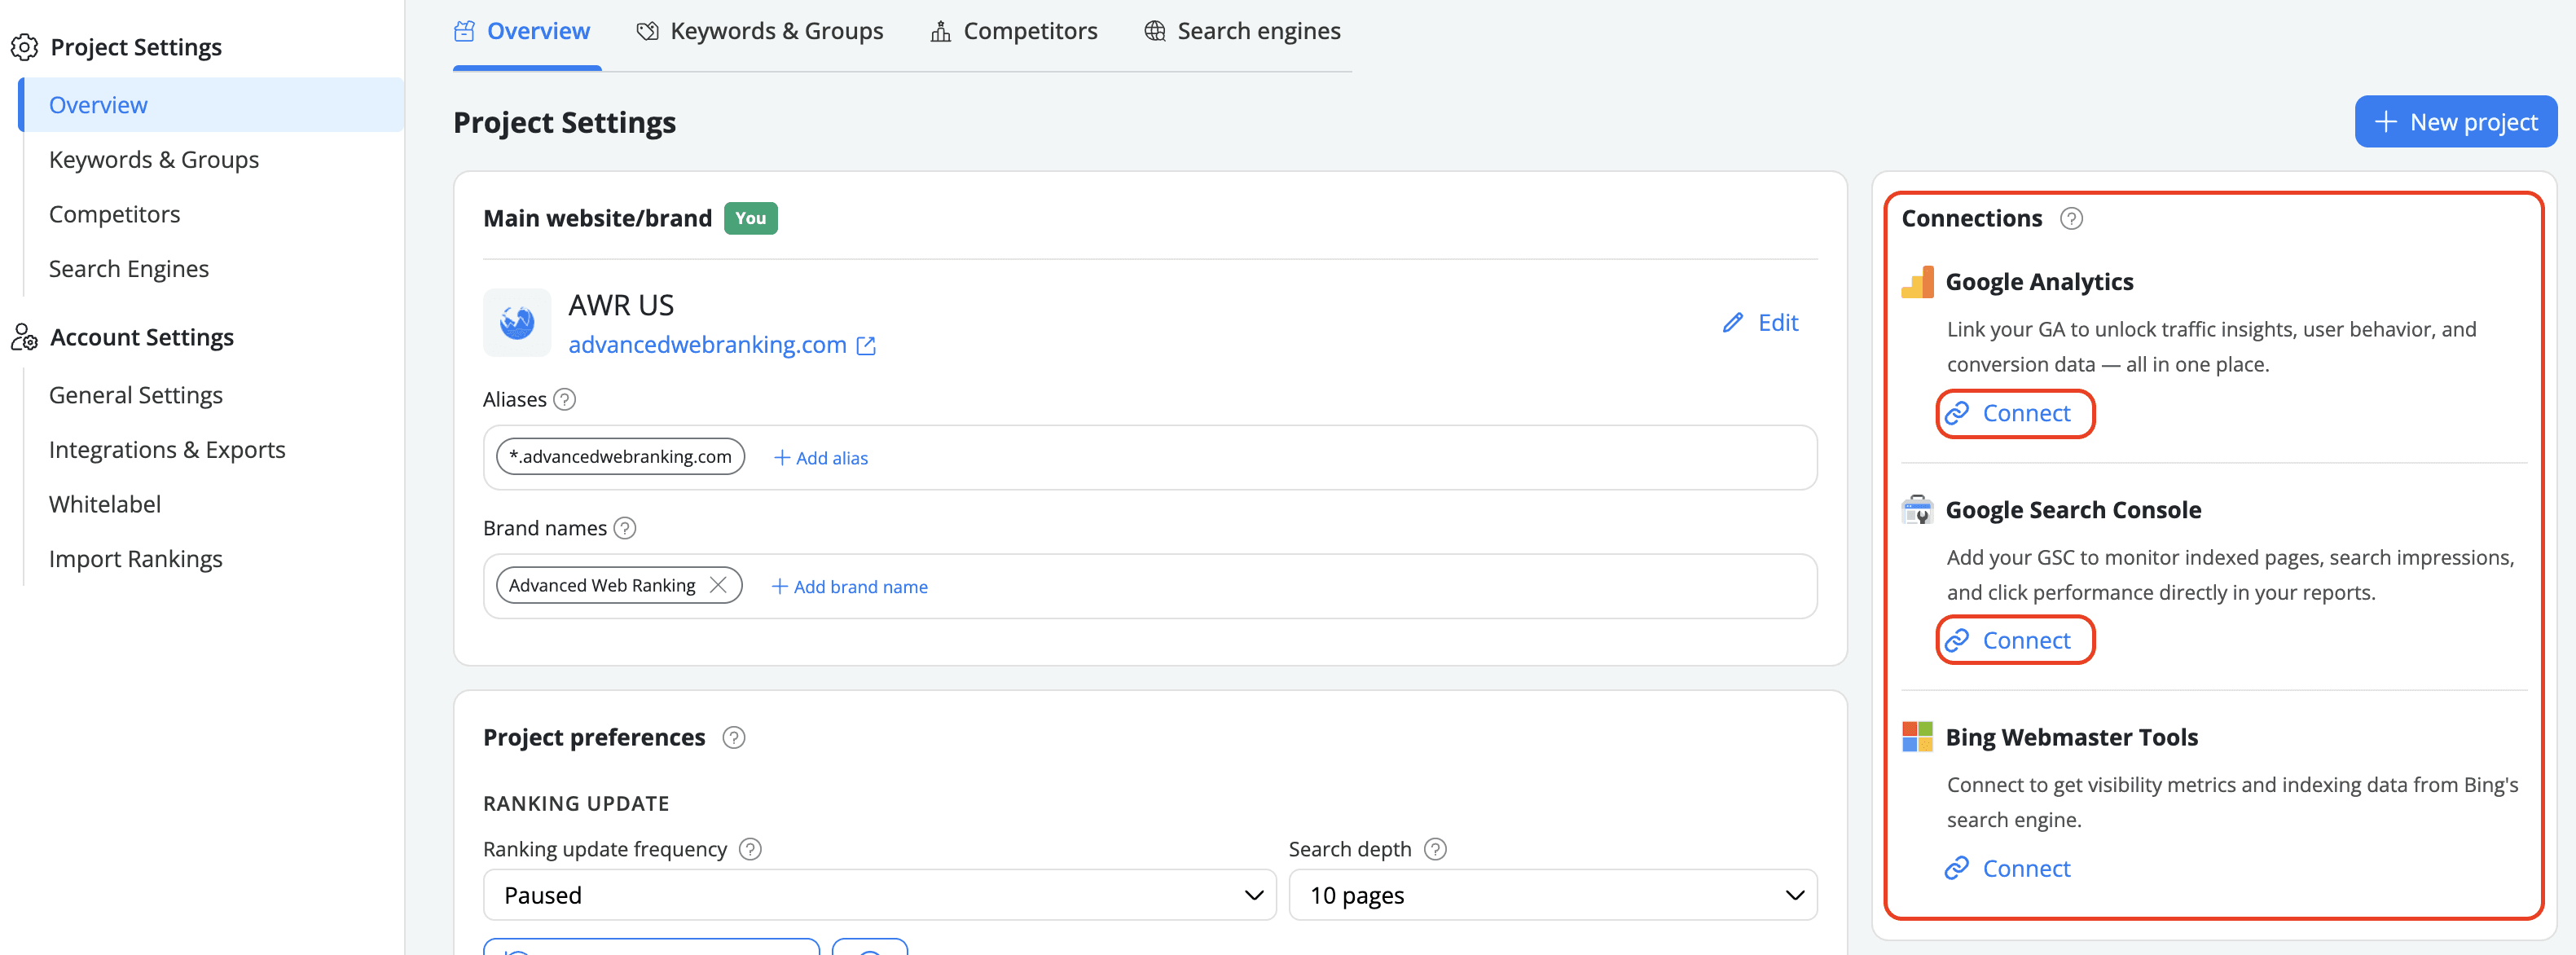This screenshot has width=2576, height=955.
Task: Click the Project Settings gear icon
Action: click(x=24, y=47)
